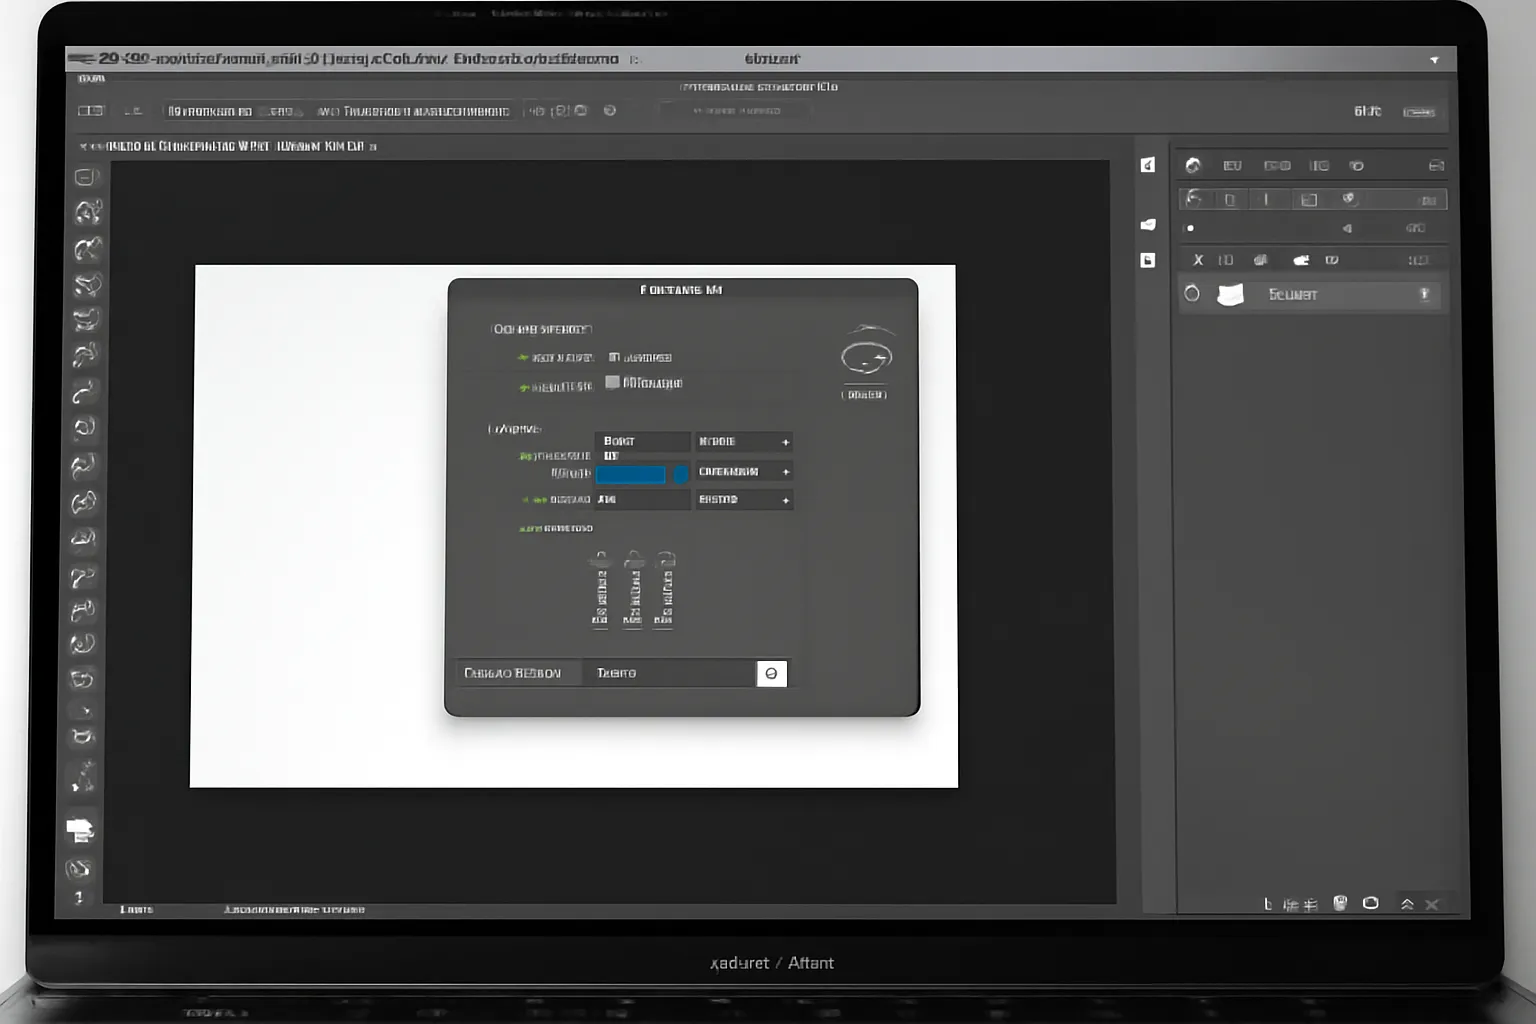Click the middle white icon in collapsed panel strip
Image resolution: width=1536 pixels, height=1024 pixels.
tap(1148, 225)
